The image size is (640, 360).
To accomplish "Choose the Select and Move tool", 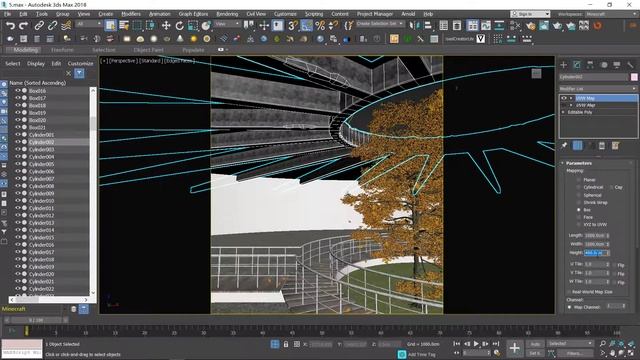I will coord(166,26).
